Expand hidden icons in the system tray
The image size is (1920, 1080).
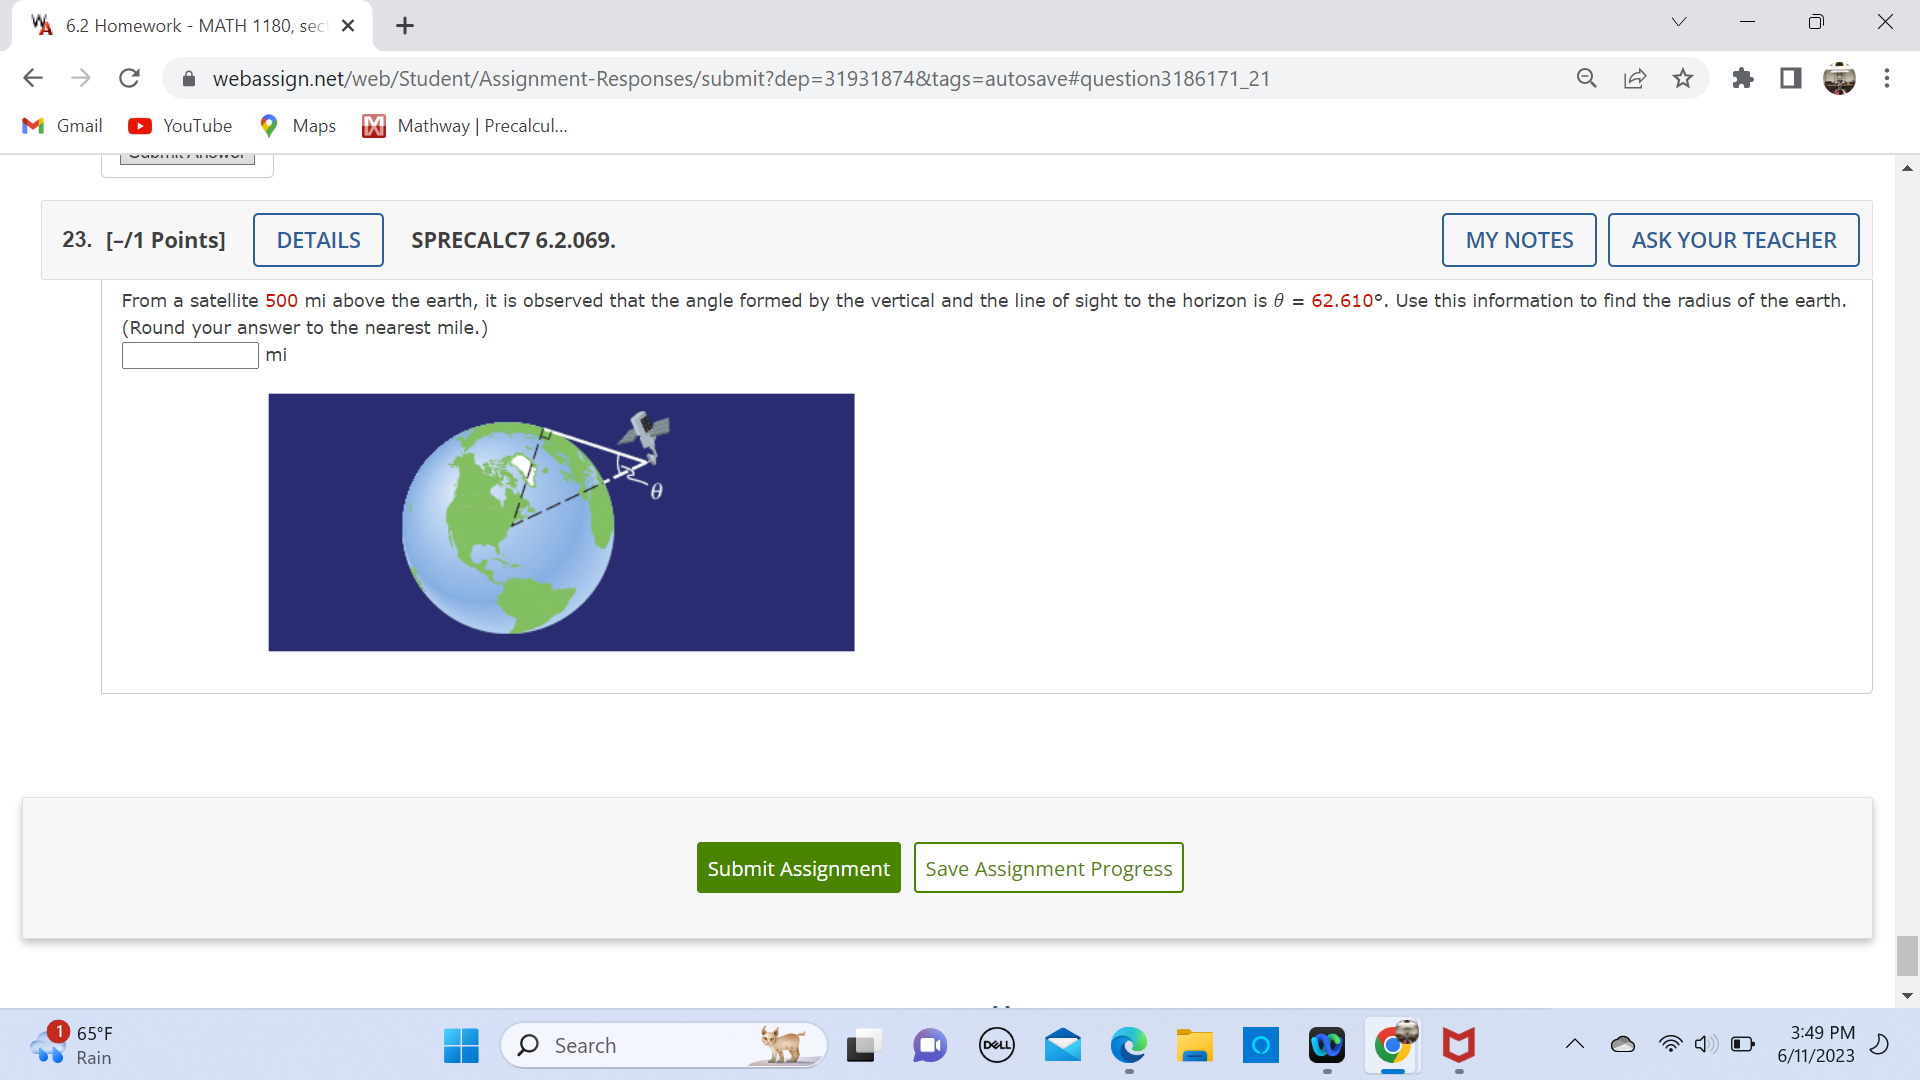point(1575,1045)
